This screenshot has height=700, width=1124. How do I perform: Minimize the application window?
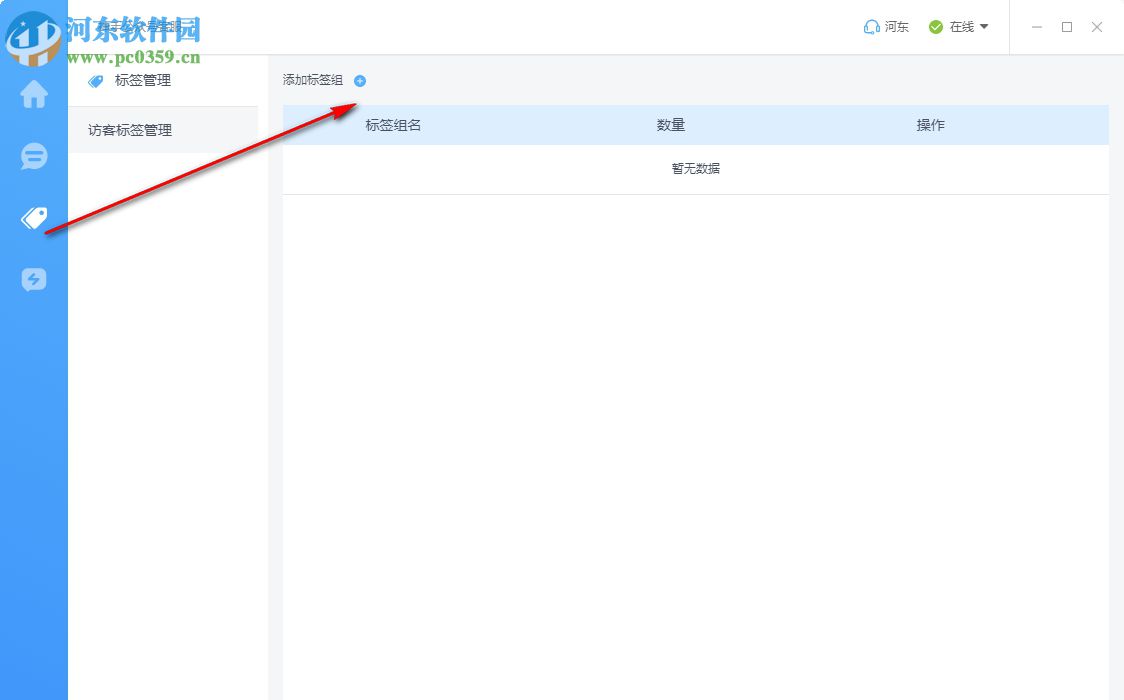1037,27
